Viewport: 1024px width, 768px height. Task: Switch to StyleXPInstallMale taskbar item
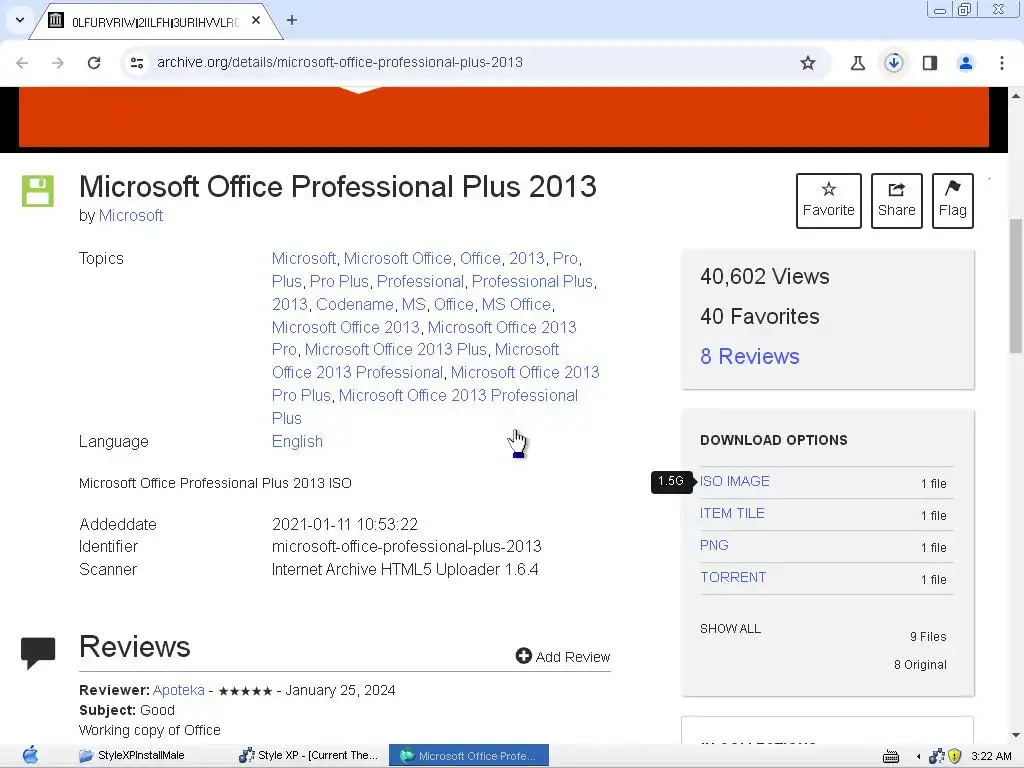[132, 756]
